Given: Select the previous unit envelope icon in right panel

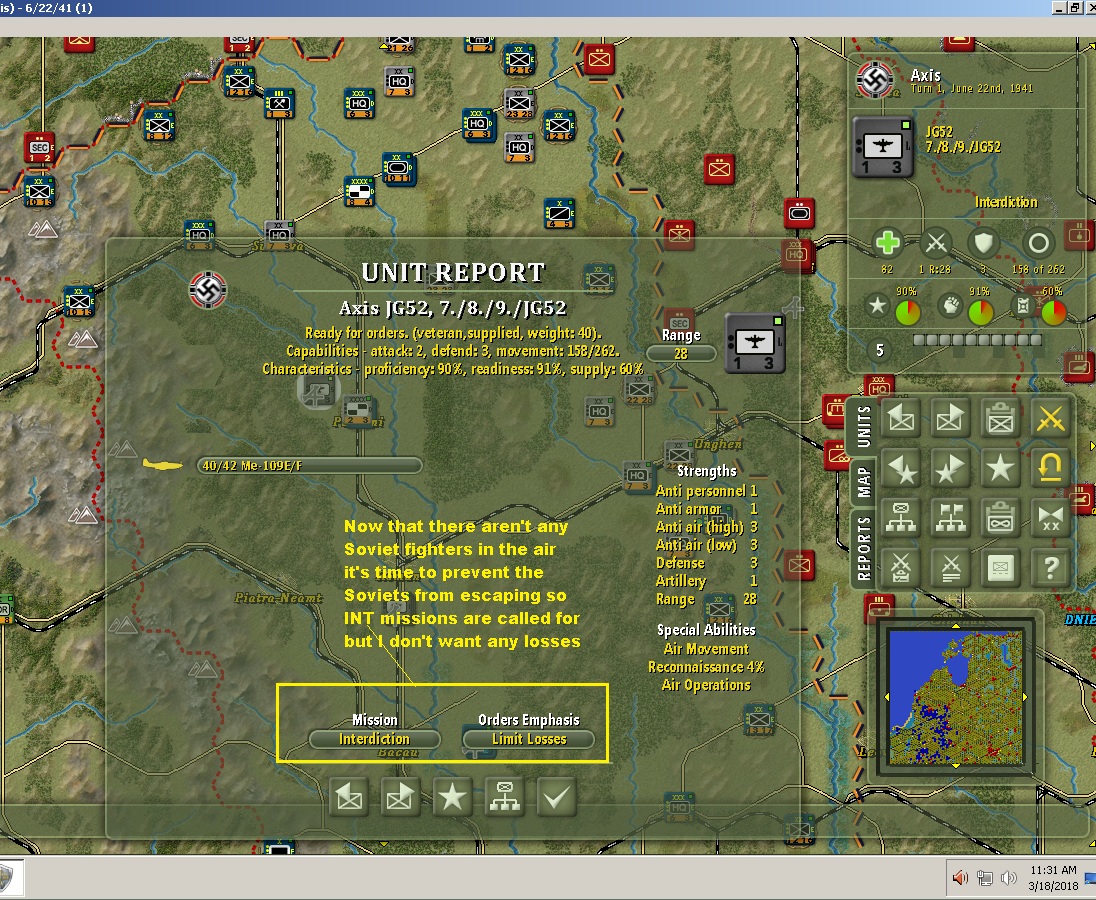Looking at the screenshot, I should [x=901, y=419].
